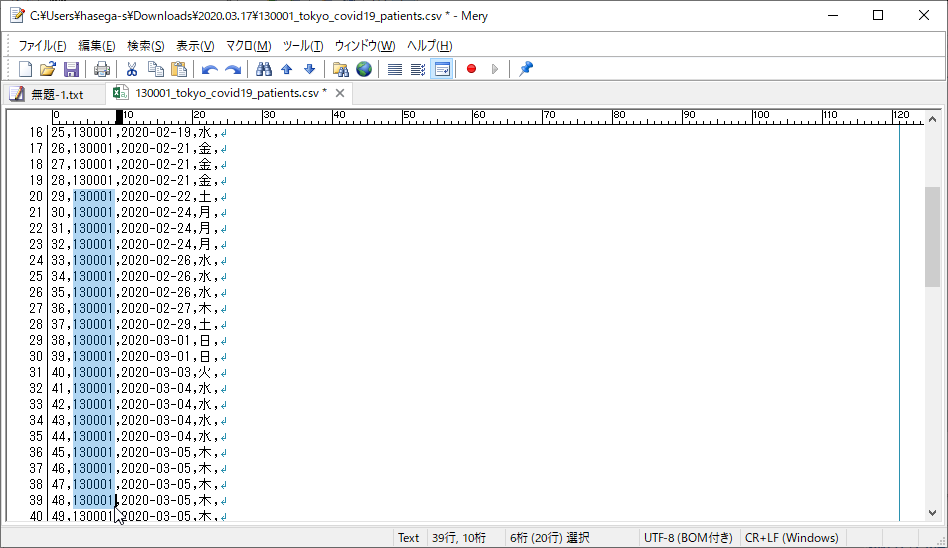948x548 pixels.
Task: Click the Mery app icon in title bar
Action: click(17, 16)
